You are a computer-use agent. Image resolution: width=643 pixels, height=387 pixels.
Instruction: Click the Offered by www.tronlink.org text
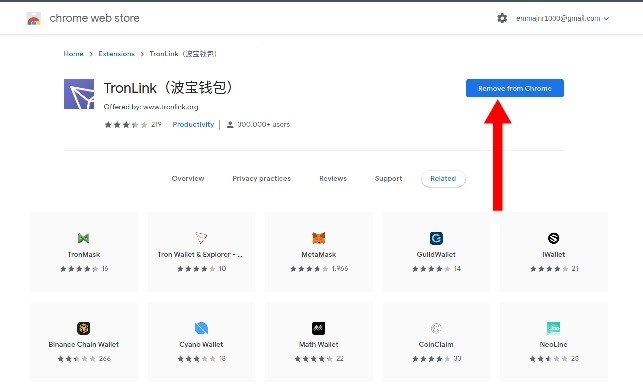(151, 107)
